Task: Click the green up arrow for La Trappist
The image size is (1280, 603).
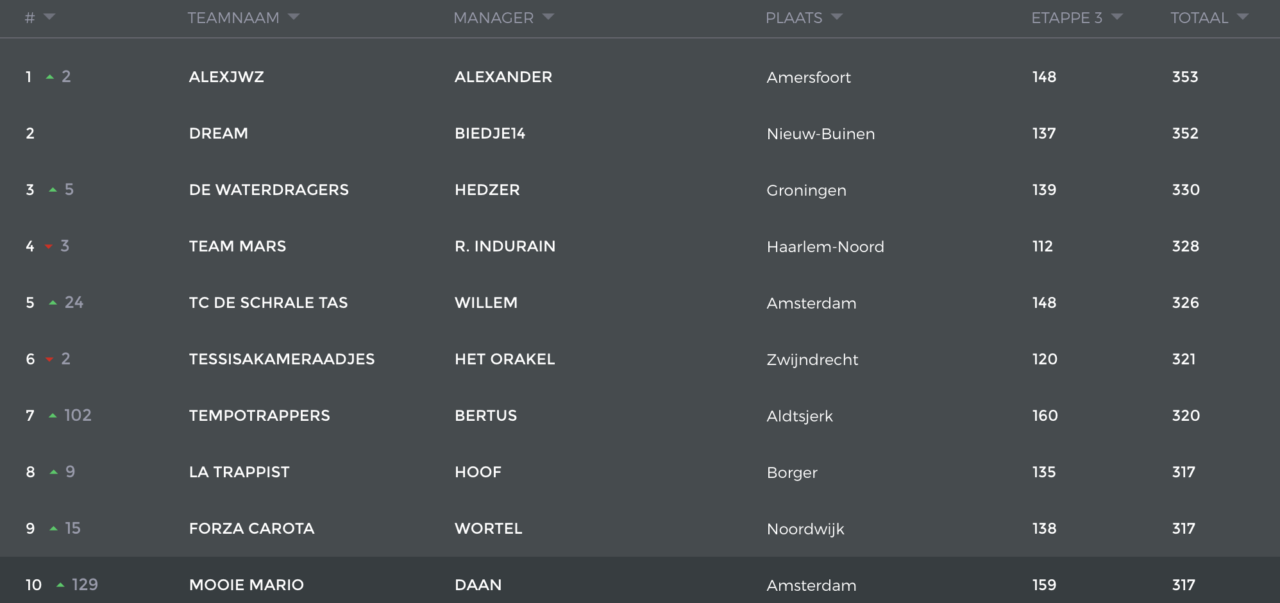Action: tap(53, 472)
